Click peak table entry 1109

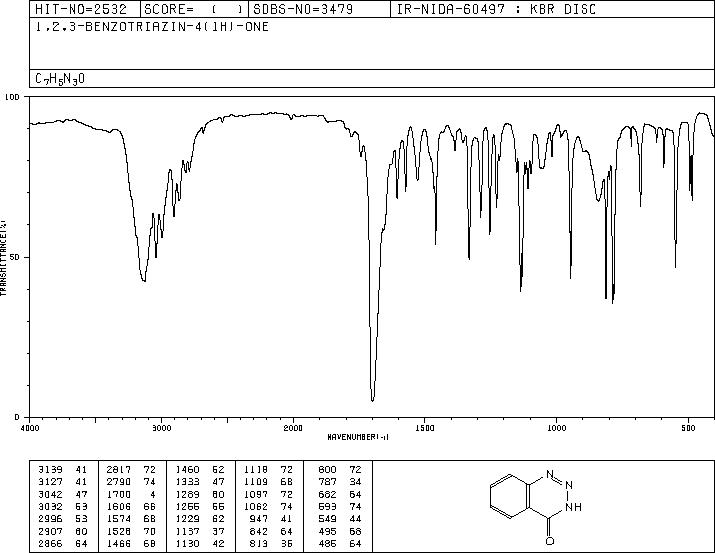(x=256, y=482)
